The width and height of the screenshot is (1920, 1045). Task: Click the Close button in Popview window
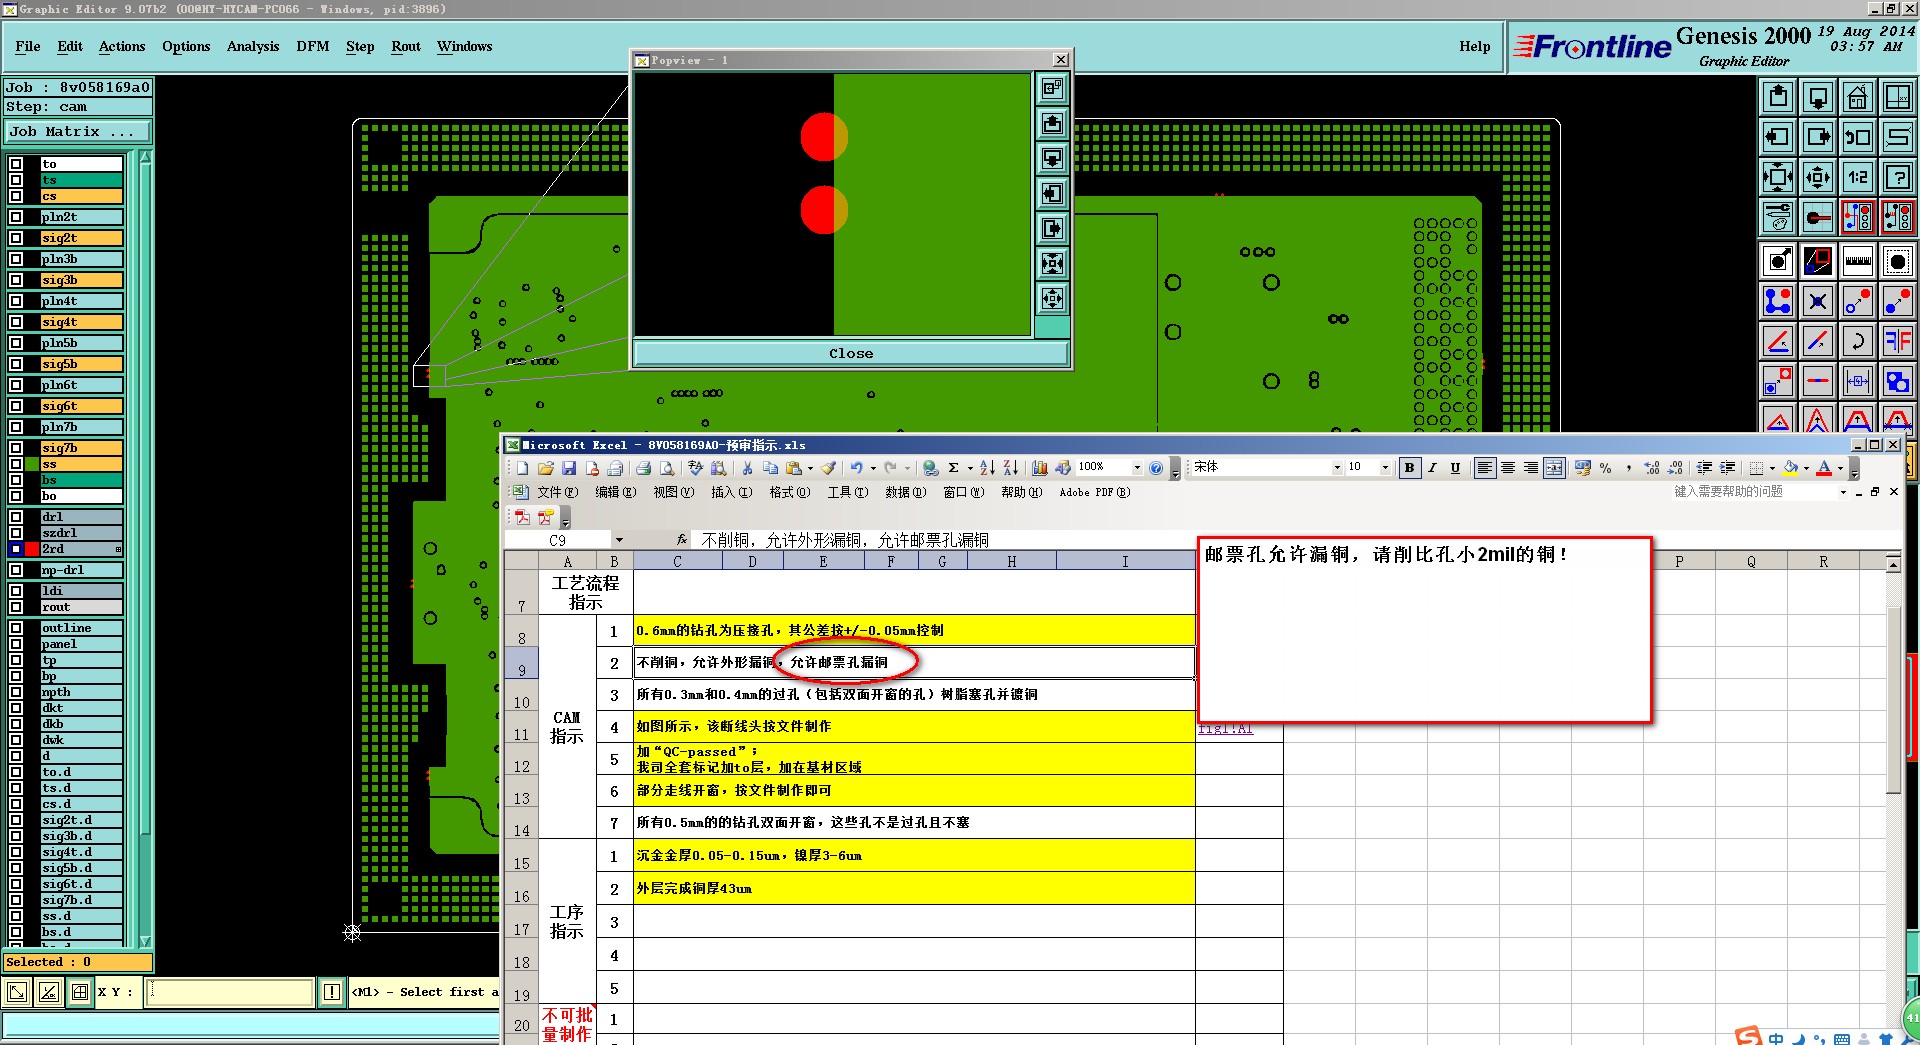click(850, 353)
